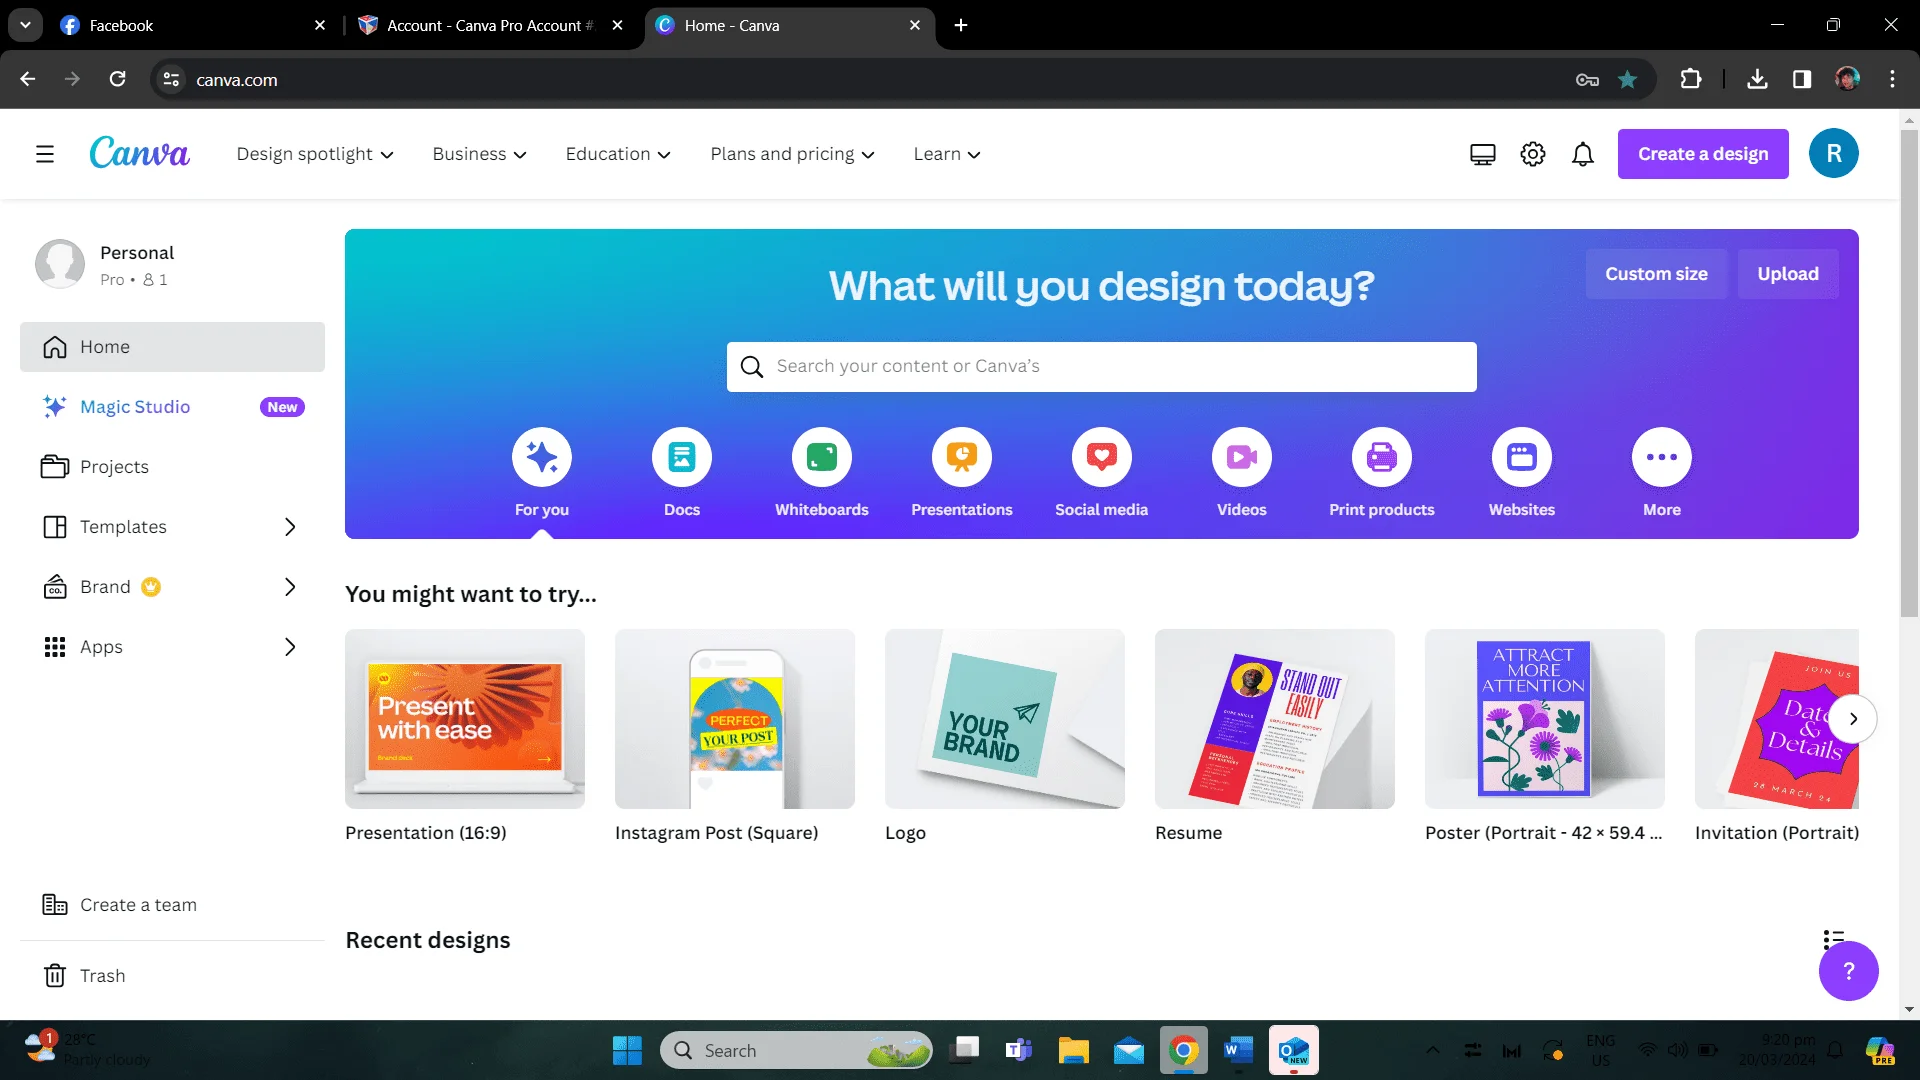Screen dimensions: 1920x1080
Task: Switch to the Canva Pro Account tab
Action: (x=490, y=25)
